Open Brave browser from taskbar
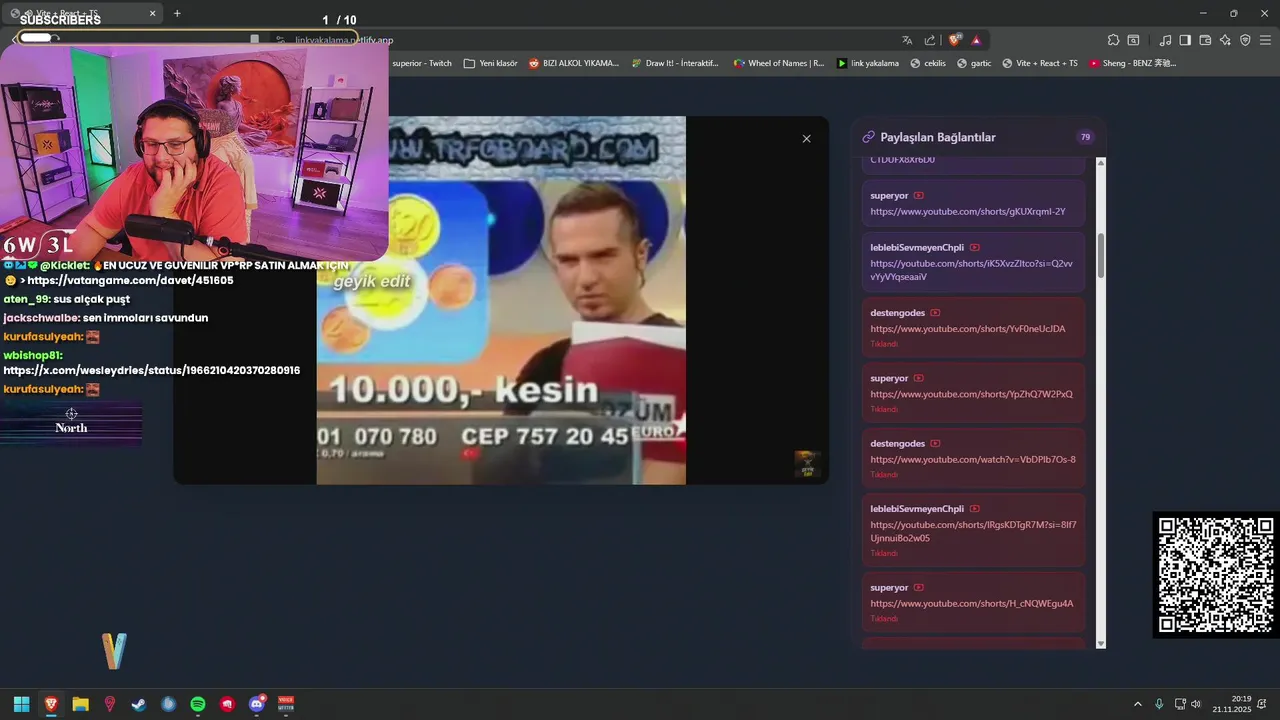 click(51, 704)
